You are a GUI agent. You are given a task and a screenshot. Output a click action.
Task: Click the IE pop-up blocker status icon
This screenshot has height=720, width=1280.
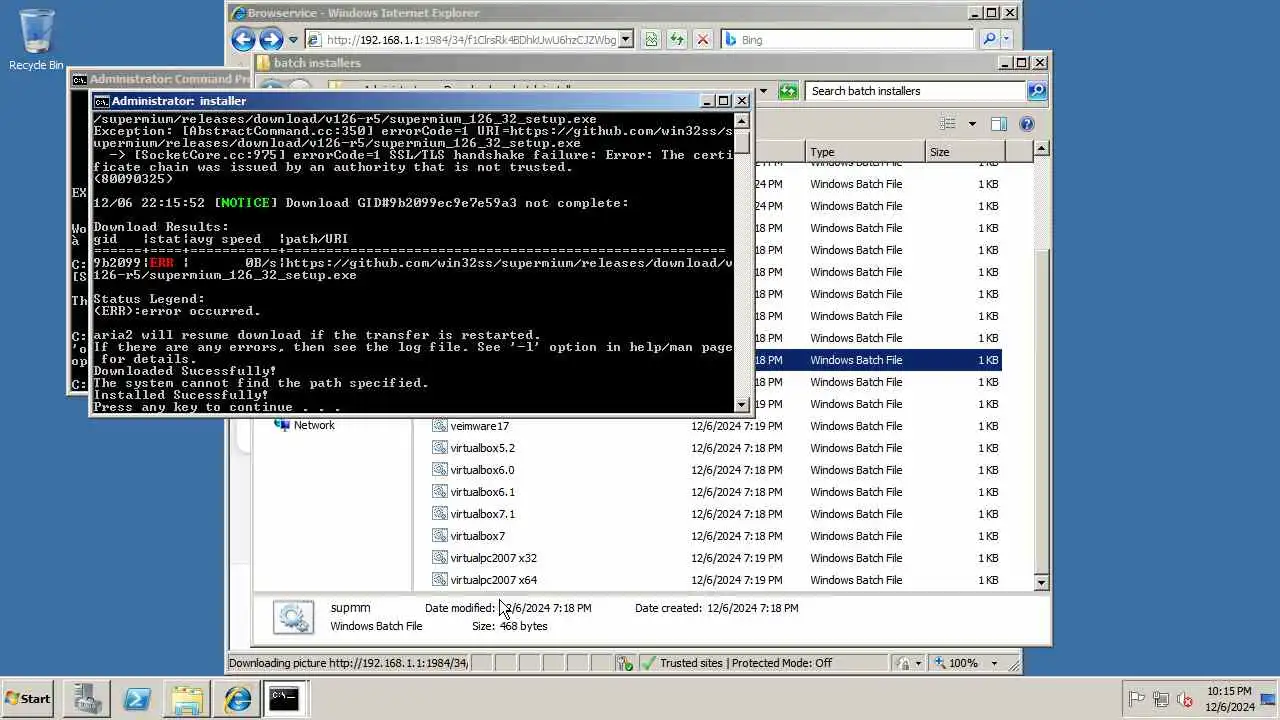click(625, 663)
